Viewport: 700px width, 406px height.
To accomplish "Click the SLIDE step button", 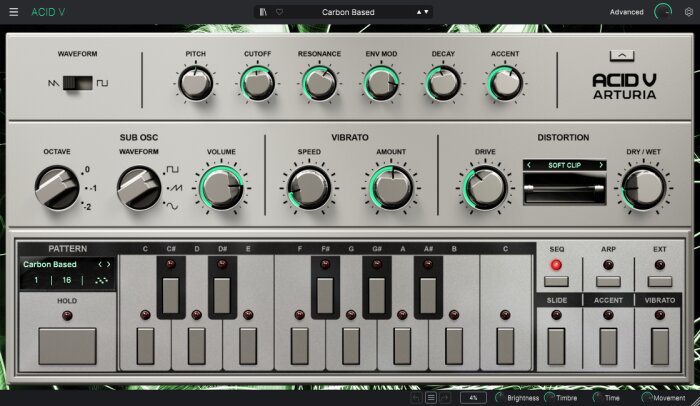I will (x=556, y=346).
